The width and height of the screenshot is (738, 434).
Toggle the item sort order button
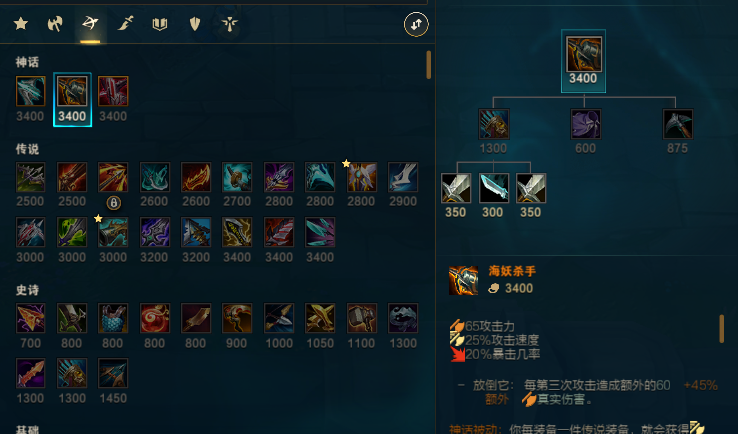416,24
